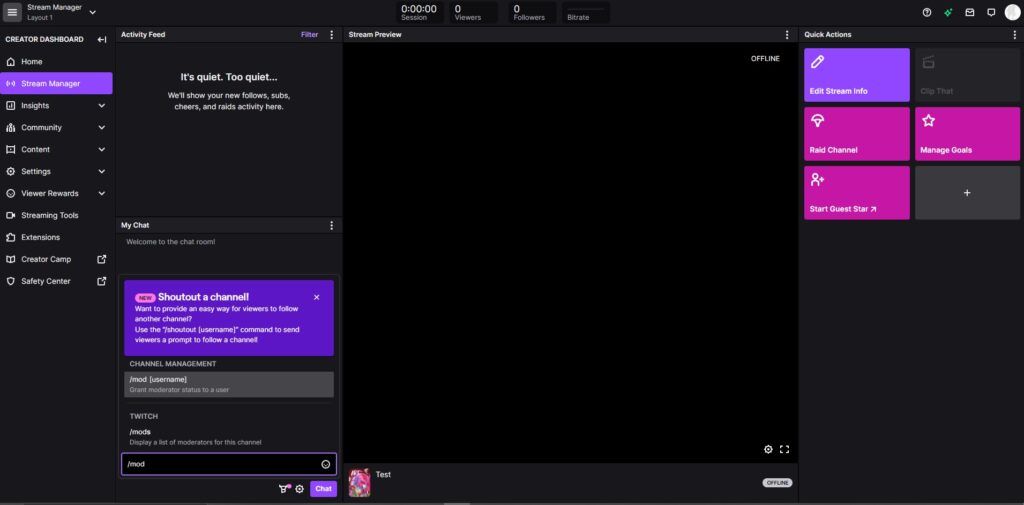Click the Streaming Tools camera icon
Screen dimensions: 1024x505
click(x=10, y=216)
